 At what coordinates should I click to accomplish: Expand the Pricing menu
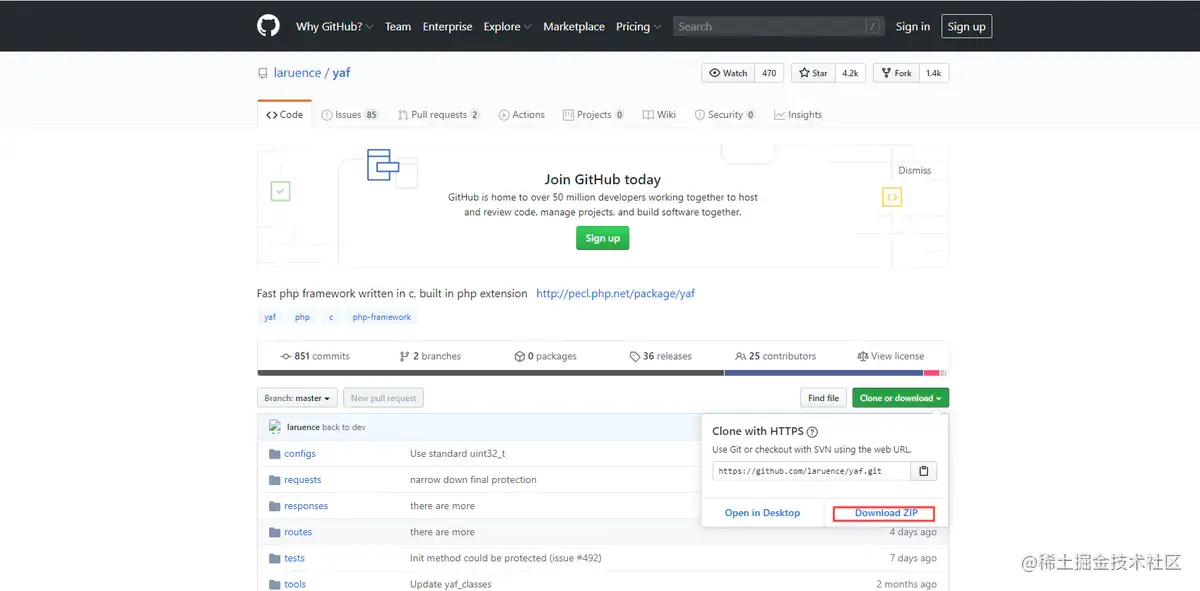point(637,27)
